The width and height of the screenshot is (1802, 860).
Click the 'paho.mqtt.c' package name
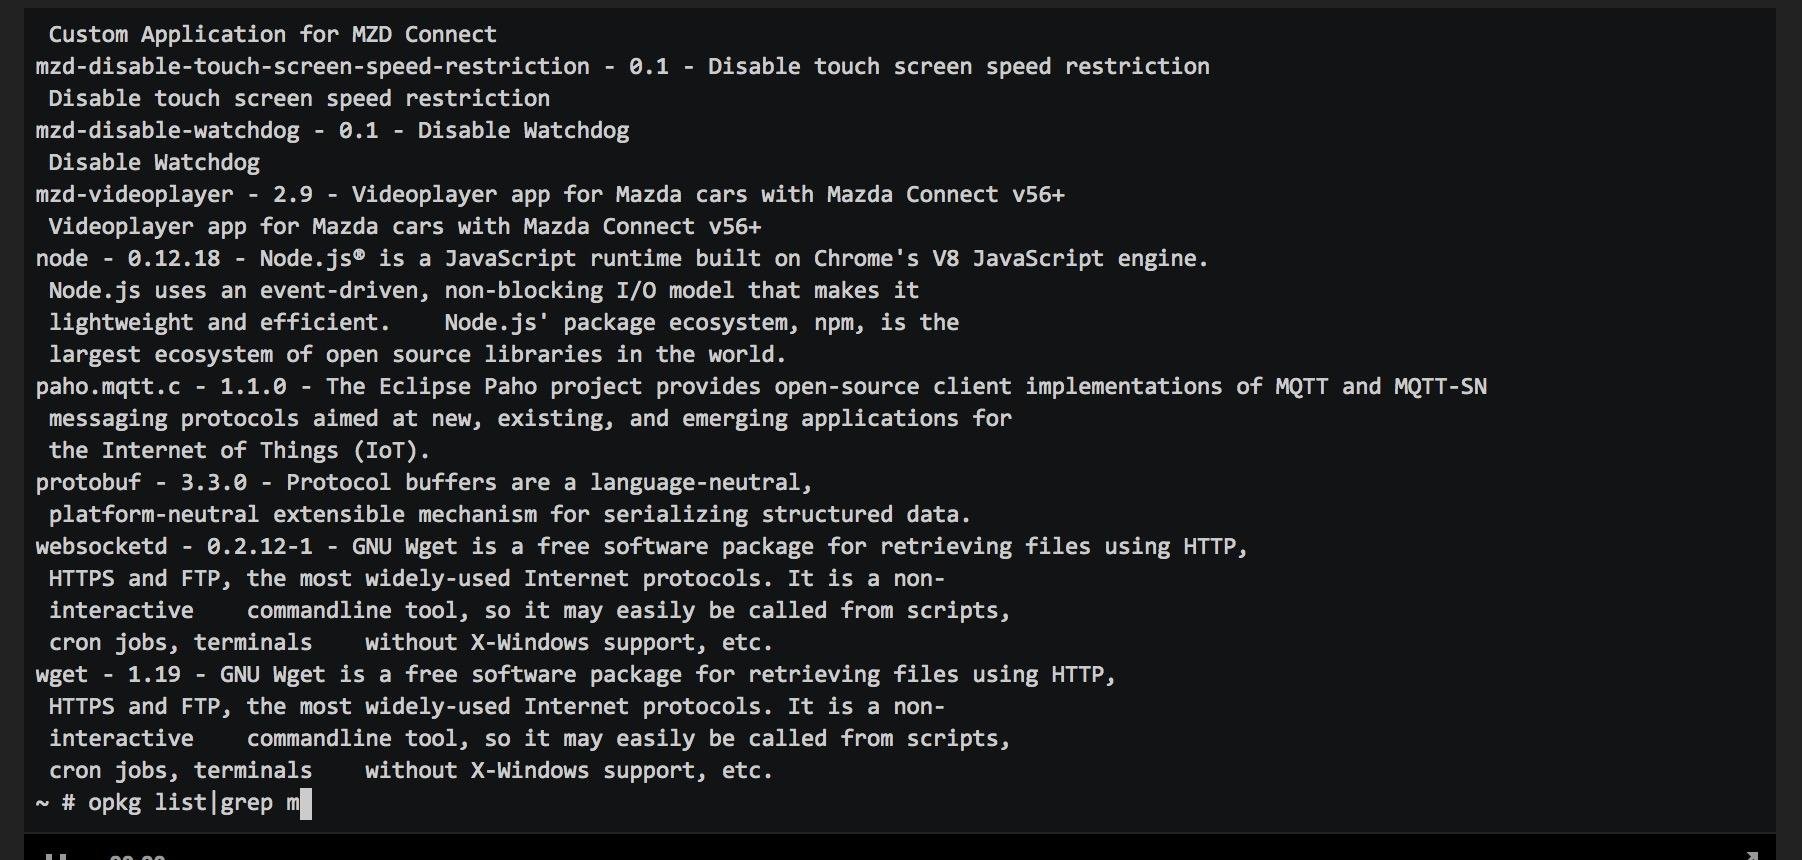tap(108, 387)
